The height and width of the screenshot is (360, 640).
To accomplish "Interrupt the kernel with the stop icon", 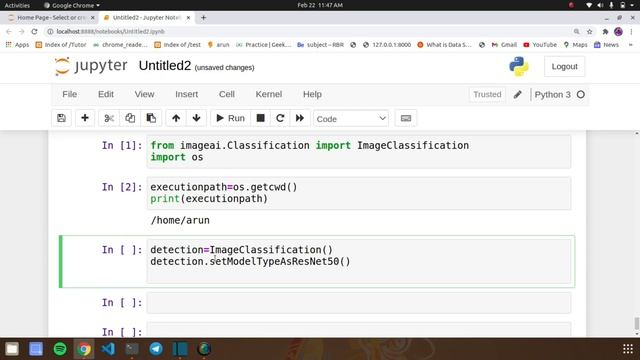I will [x=260, y=118].
